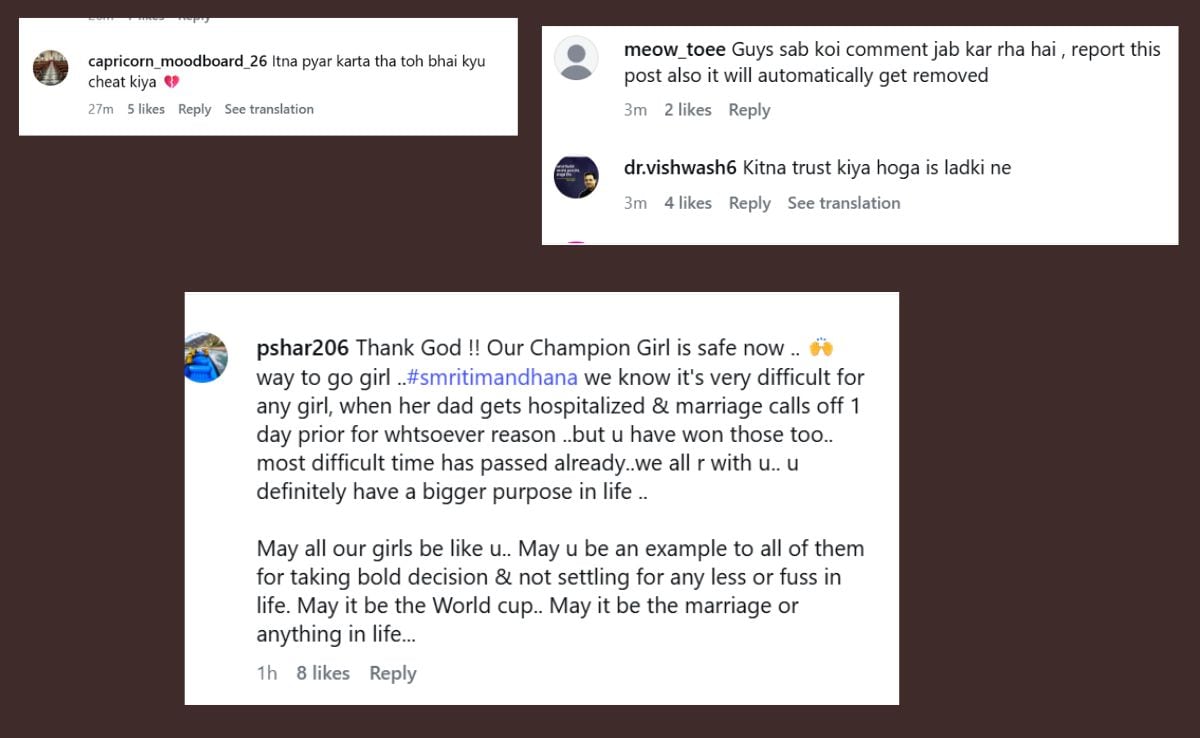
Task: View the 5 likes on the capricorn_moodboard_26 comment
Action: 146,109
